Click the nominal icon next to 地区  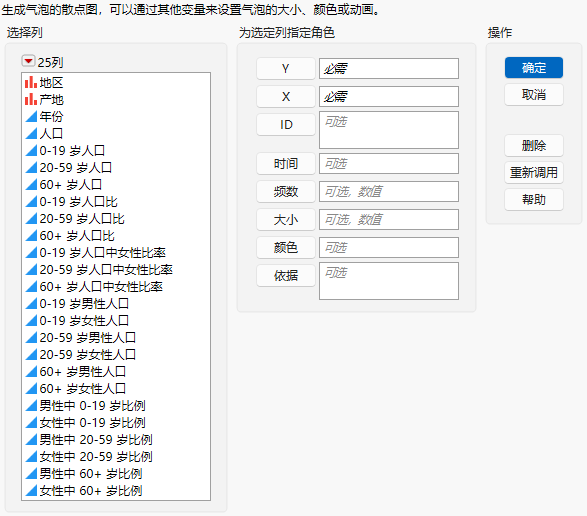click(31, 82)
